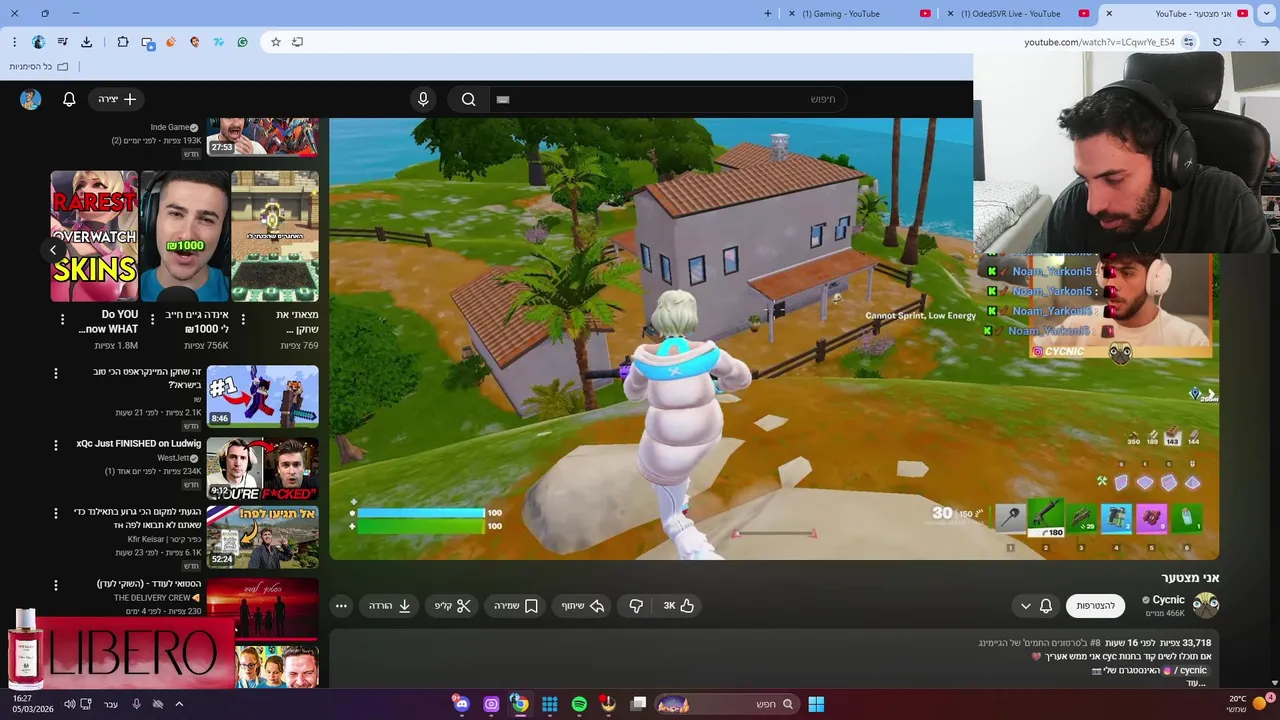Open All bookmarks folder (כל הסימניות)
This screenshot has height=720, width=1280.
pos(40,66)
